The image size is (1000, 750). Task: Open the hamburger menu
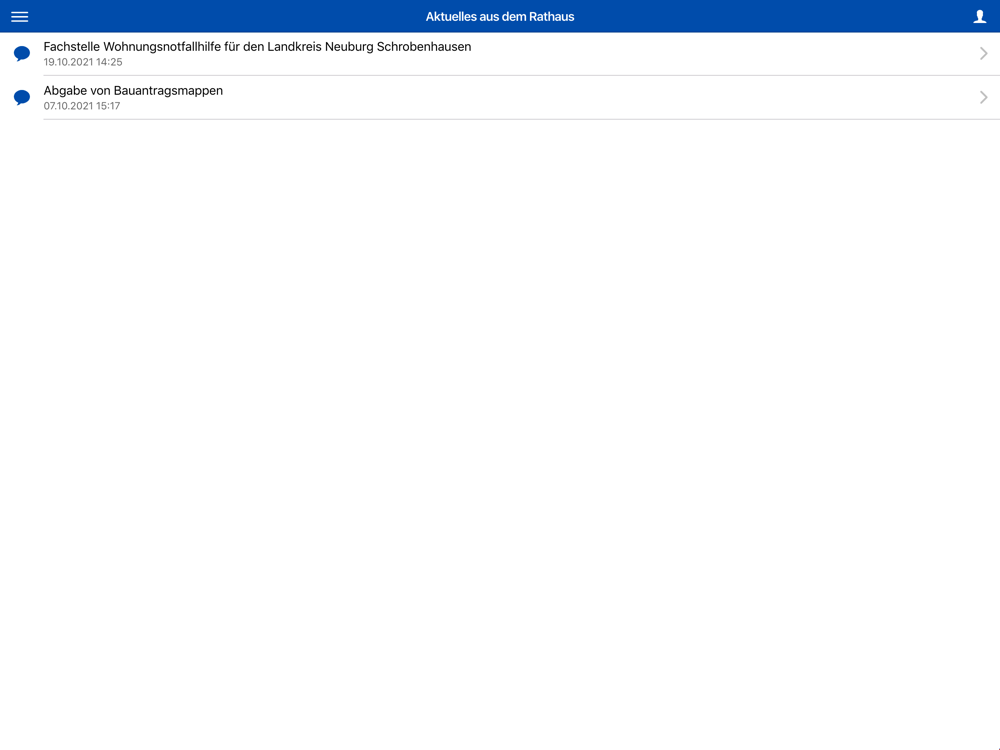pos(20,17)
